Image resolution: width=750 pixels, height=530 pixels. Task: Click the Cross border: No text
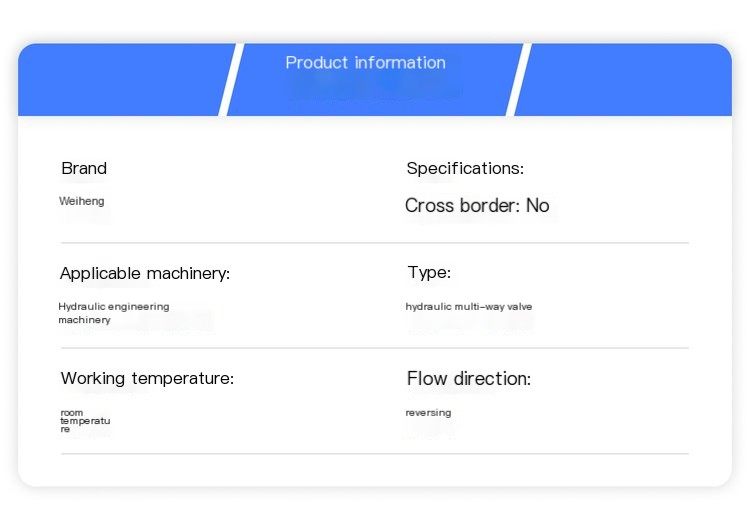(x=477, y=206)
